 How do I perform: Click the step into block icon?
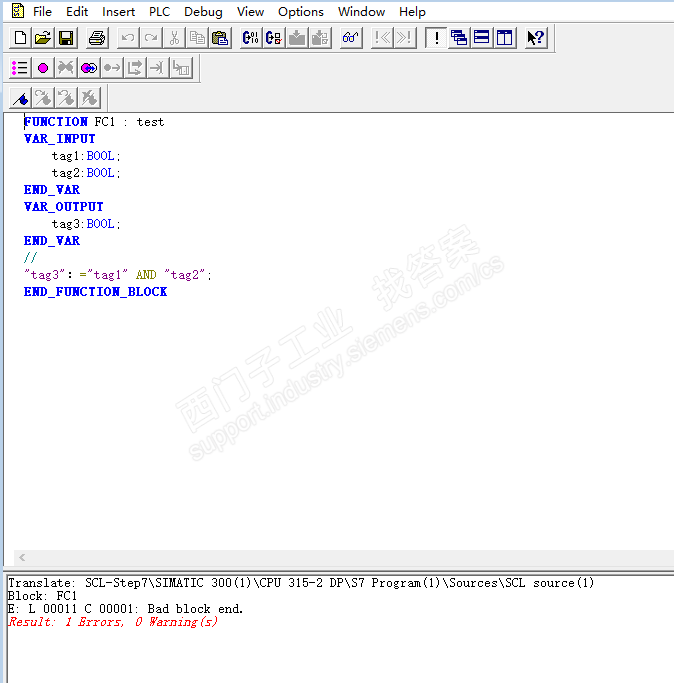click(x=181, y=68)
